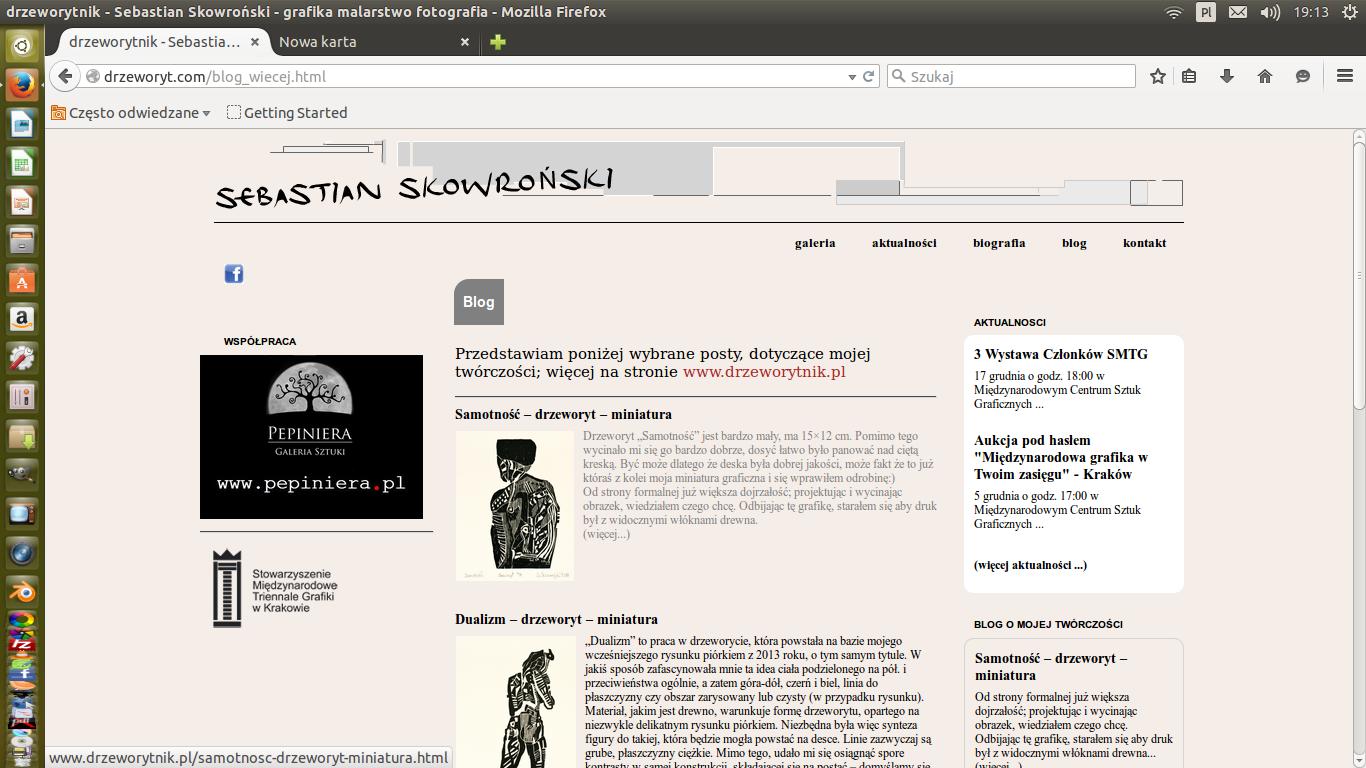Screen dimensions: 1366x768
Task: Close the Nowa karta tab
Action: pyautogui.click(x=464, y=42)
